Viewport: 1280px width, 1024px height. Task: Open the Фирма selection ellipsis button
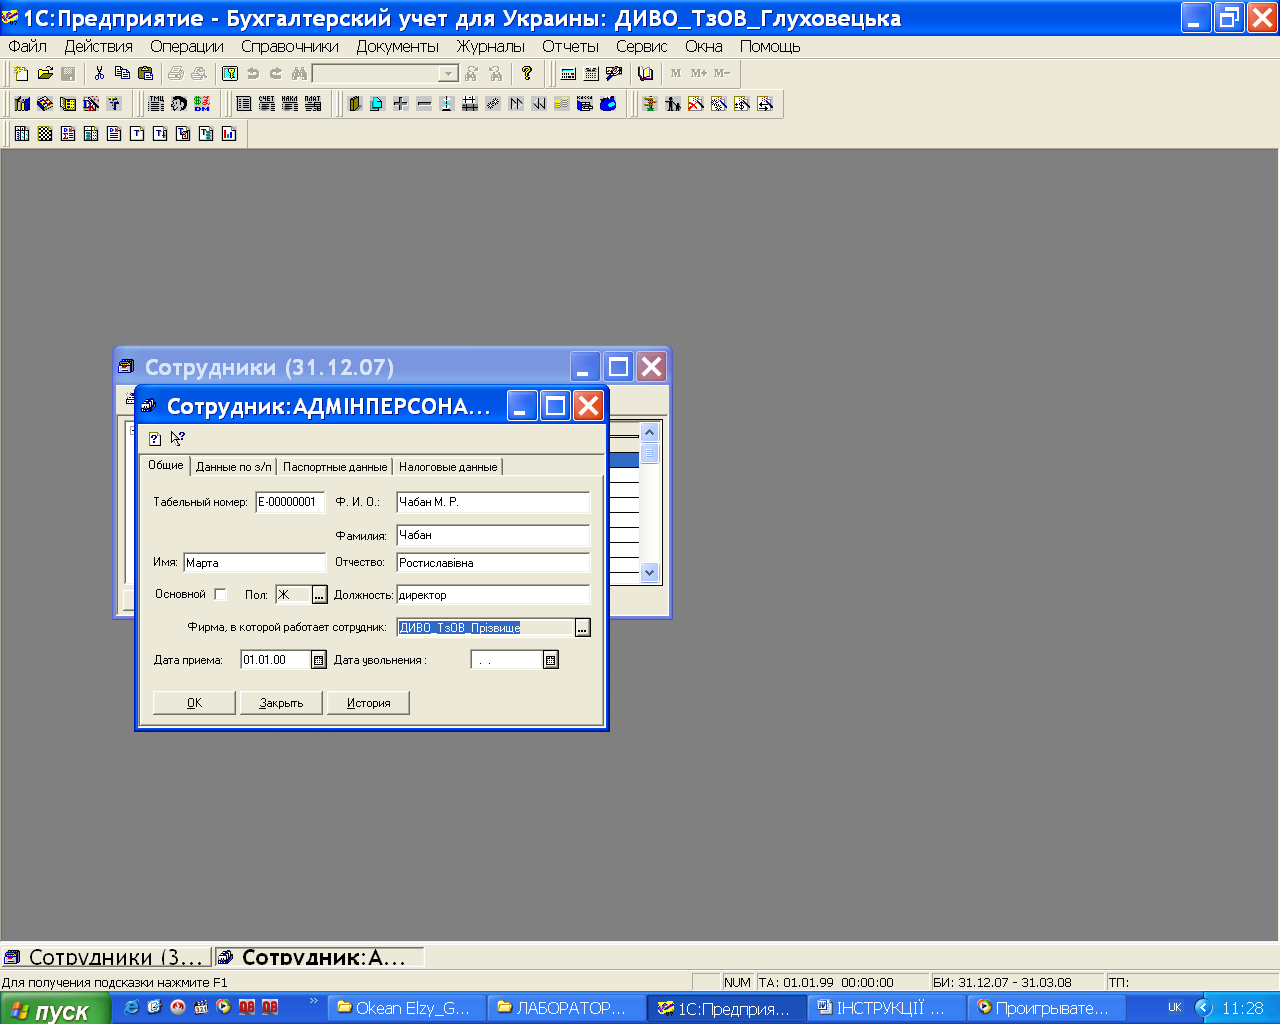click(583, 628)
